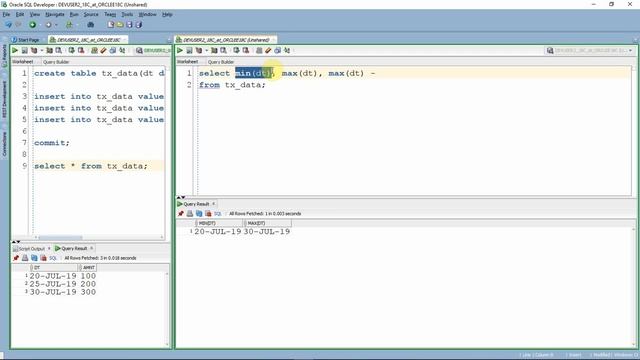Open right worksheet connection dropdown

tap(631, 51)
